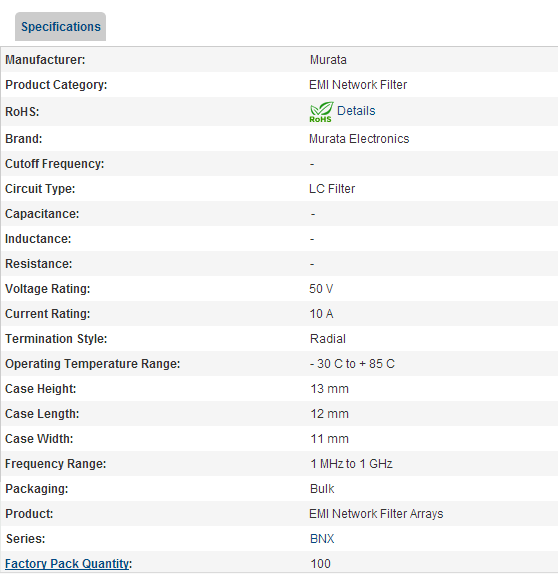Image resolution: width=558 pixels, height=574 pixels.
Task: Click the EMI Network Filter category value
Action: click(358, 85)
